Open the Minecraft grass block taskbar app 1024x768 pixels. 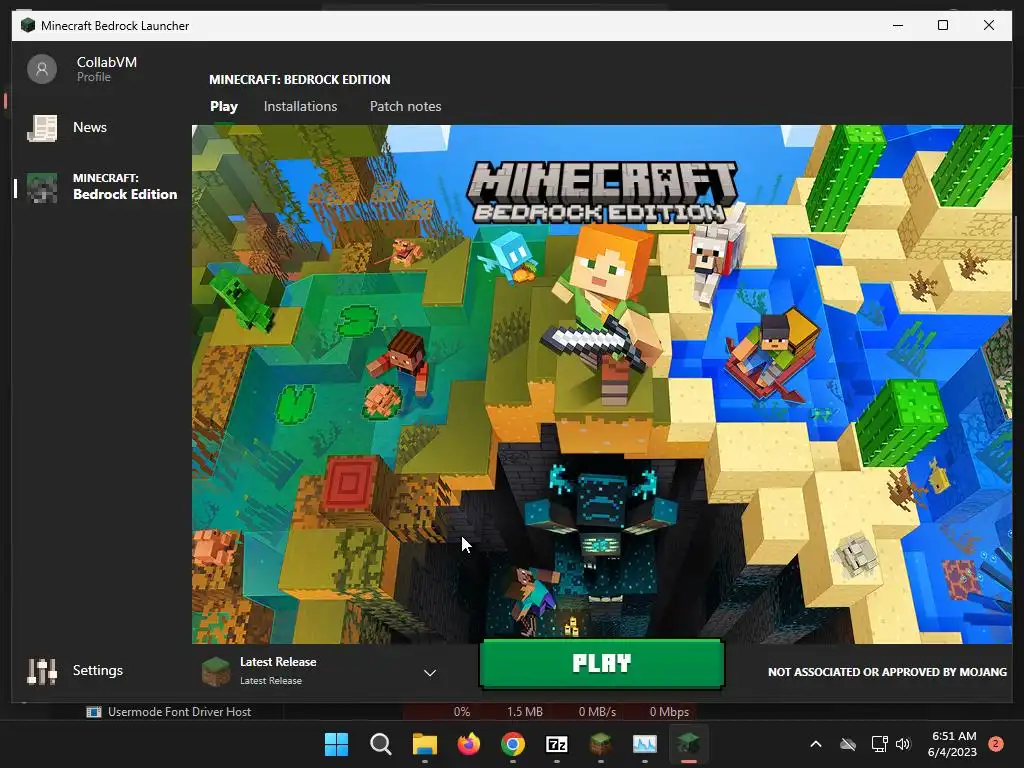pos(601,744)
